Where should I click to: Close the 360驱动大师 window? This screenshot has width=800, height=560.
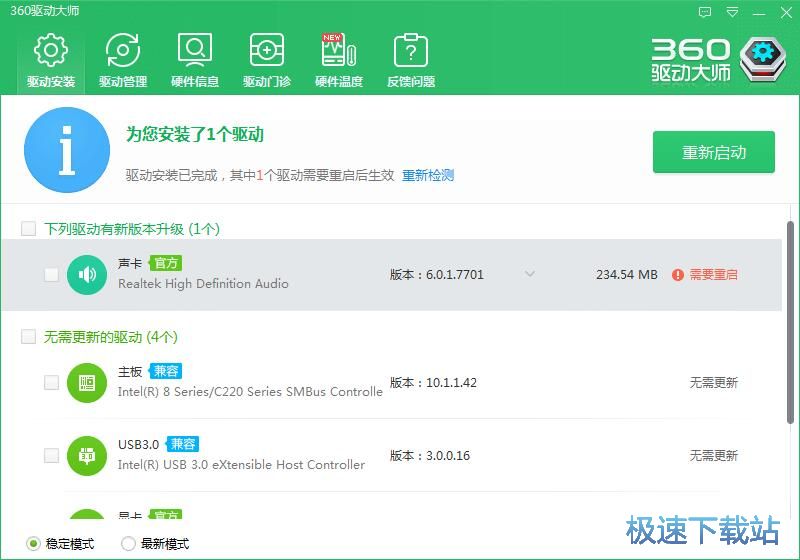(x=786, y=12)
